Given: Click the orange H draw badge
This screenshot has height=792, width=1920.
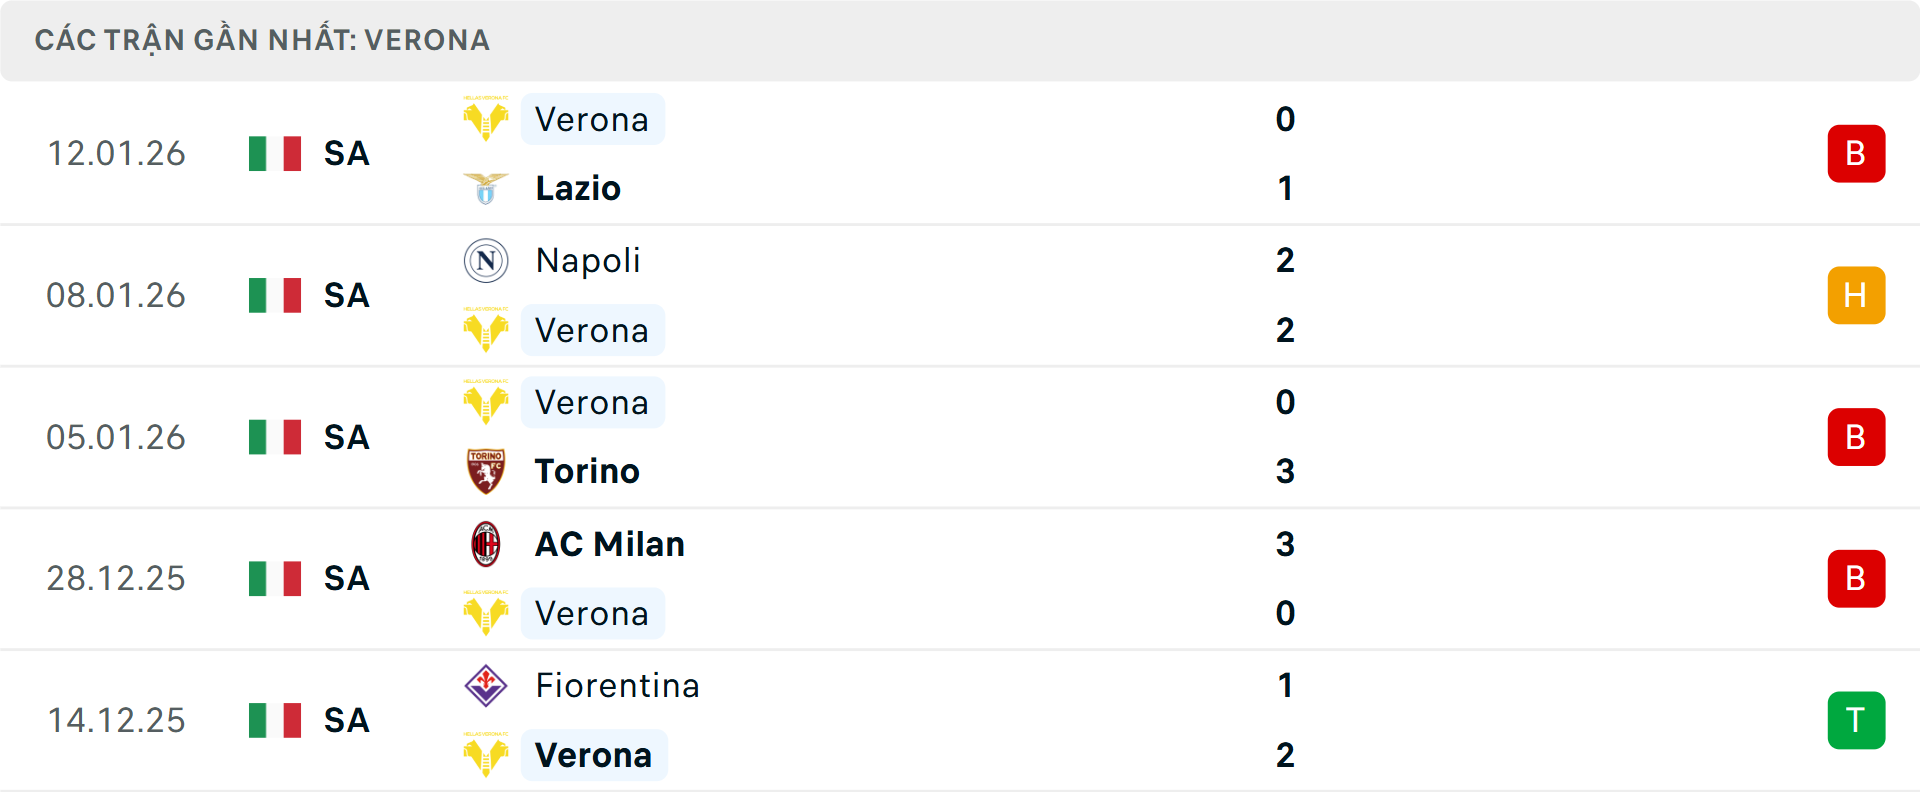Looking at the screenshot, I should click(x=1856, y=296).
